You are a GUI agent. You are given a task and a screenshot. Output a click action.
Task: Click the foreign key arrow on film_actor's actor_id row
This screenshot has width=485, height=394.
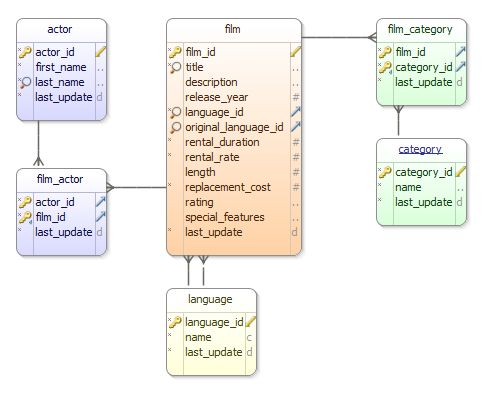[x=101, y=201]
